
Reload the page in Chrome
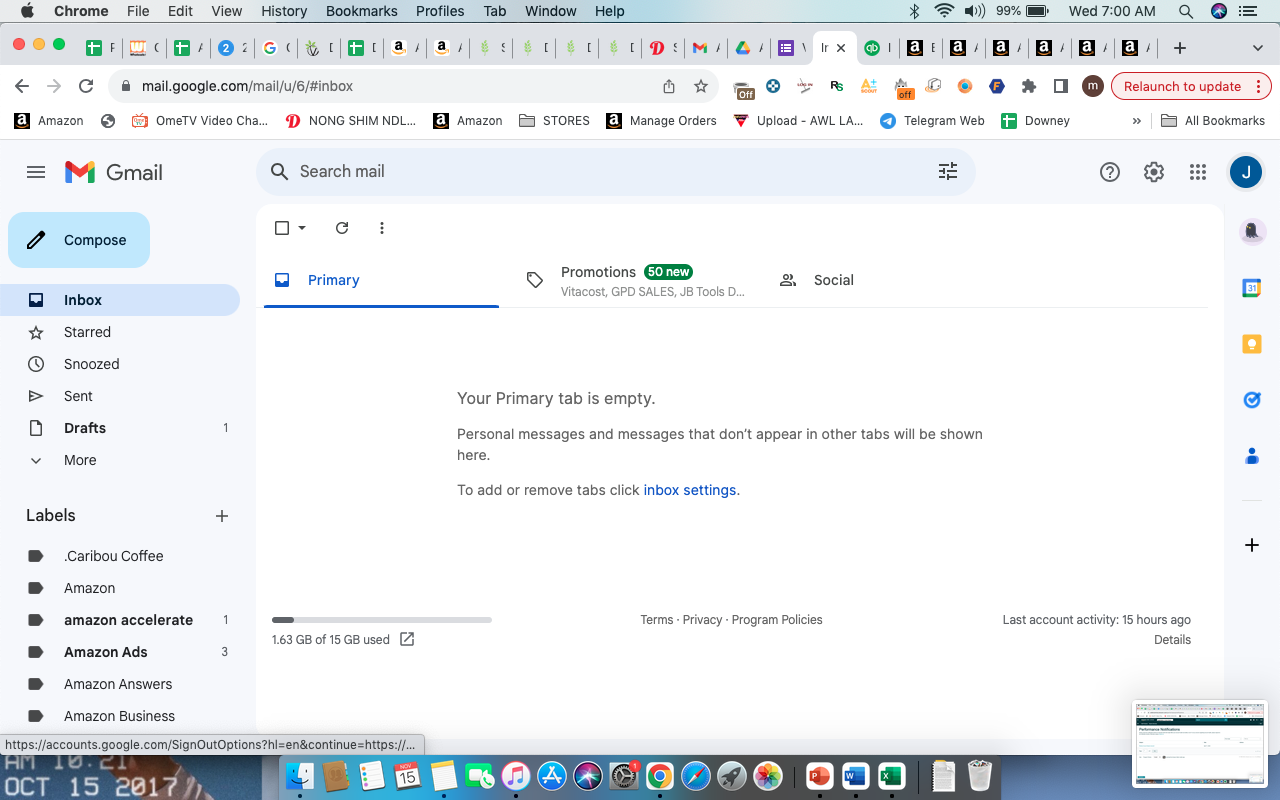click(86, 86)
